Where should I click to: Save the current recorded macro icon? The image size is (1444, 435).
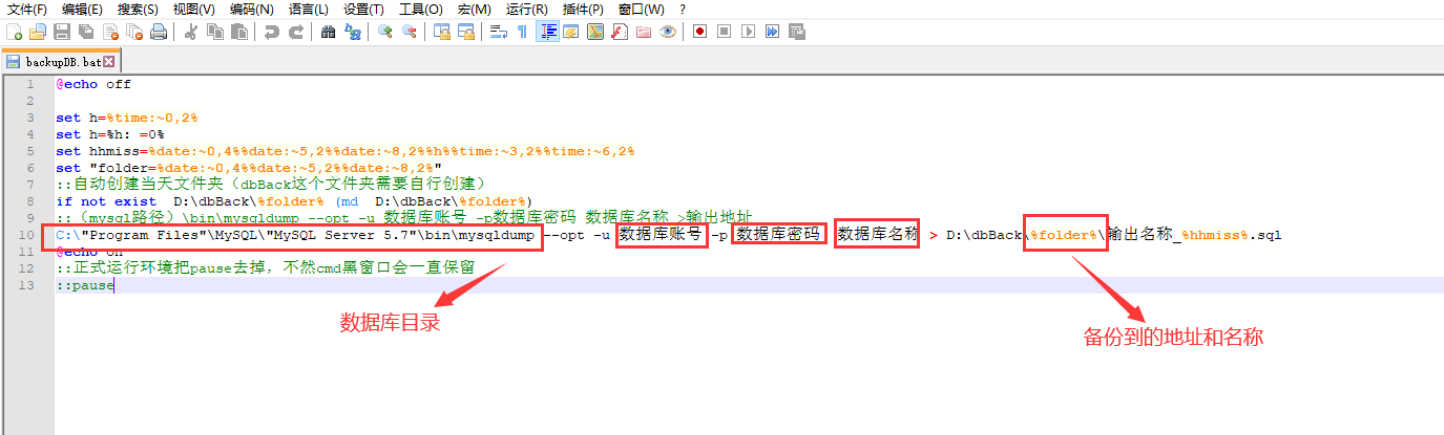[797, 32]
